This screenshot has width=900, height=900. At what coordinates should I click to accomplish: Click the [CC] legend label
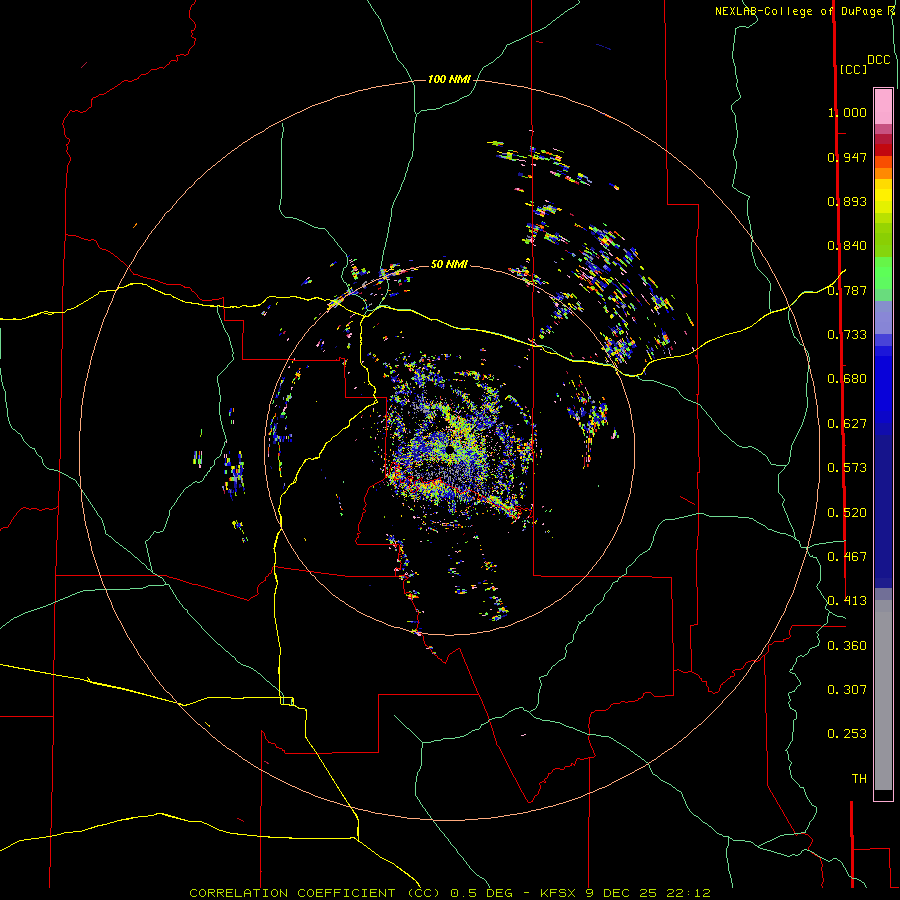(854, 69)
